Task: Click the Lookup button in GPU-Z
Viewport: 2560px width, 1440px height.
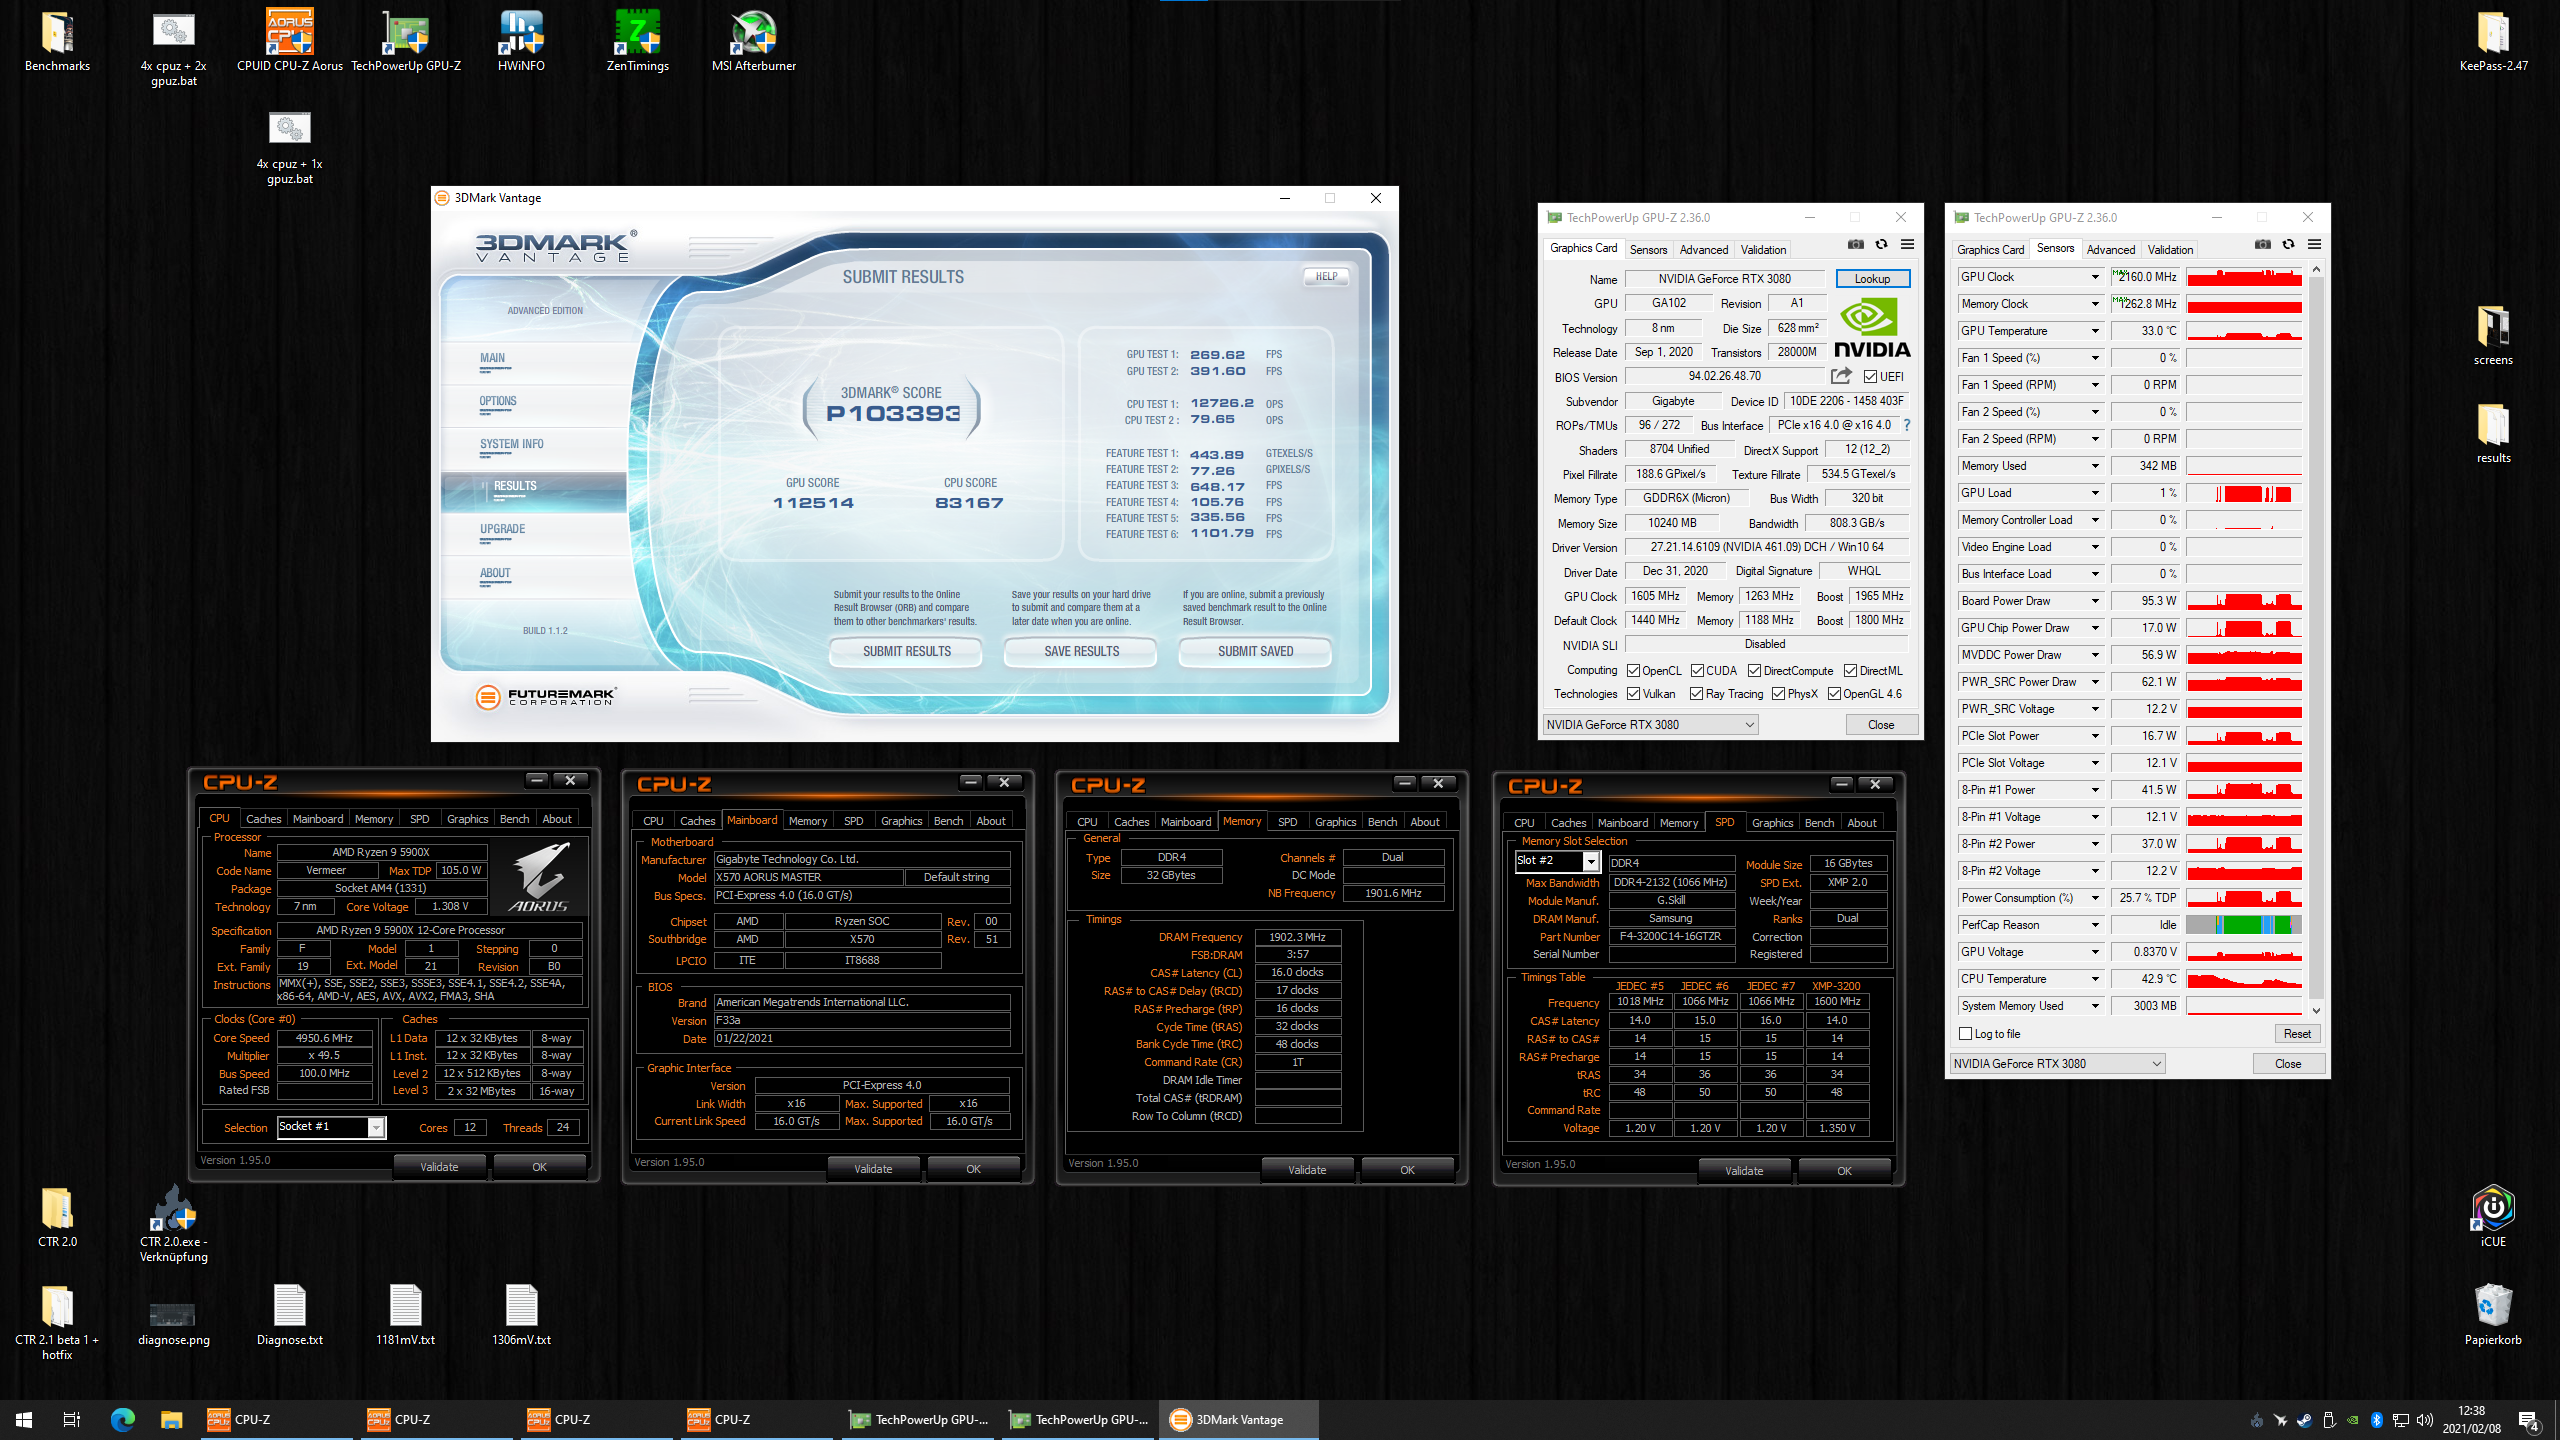Action: tap(1872, 279)
